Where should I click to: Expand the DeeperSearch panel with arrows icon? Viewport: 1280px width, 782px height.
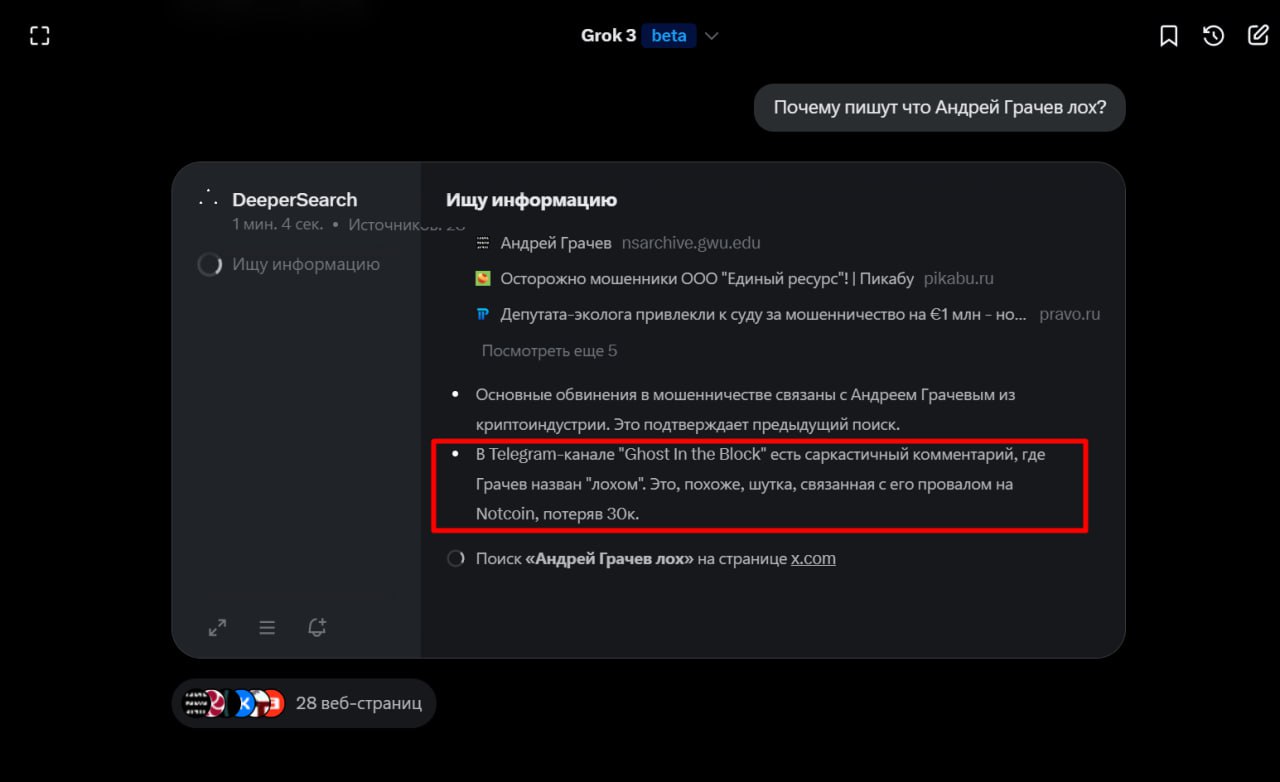click(x=217, y=628)
